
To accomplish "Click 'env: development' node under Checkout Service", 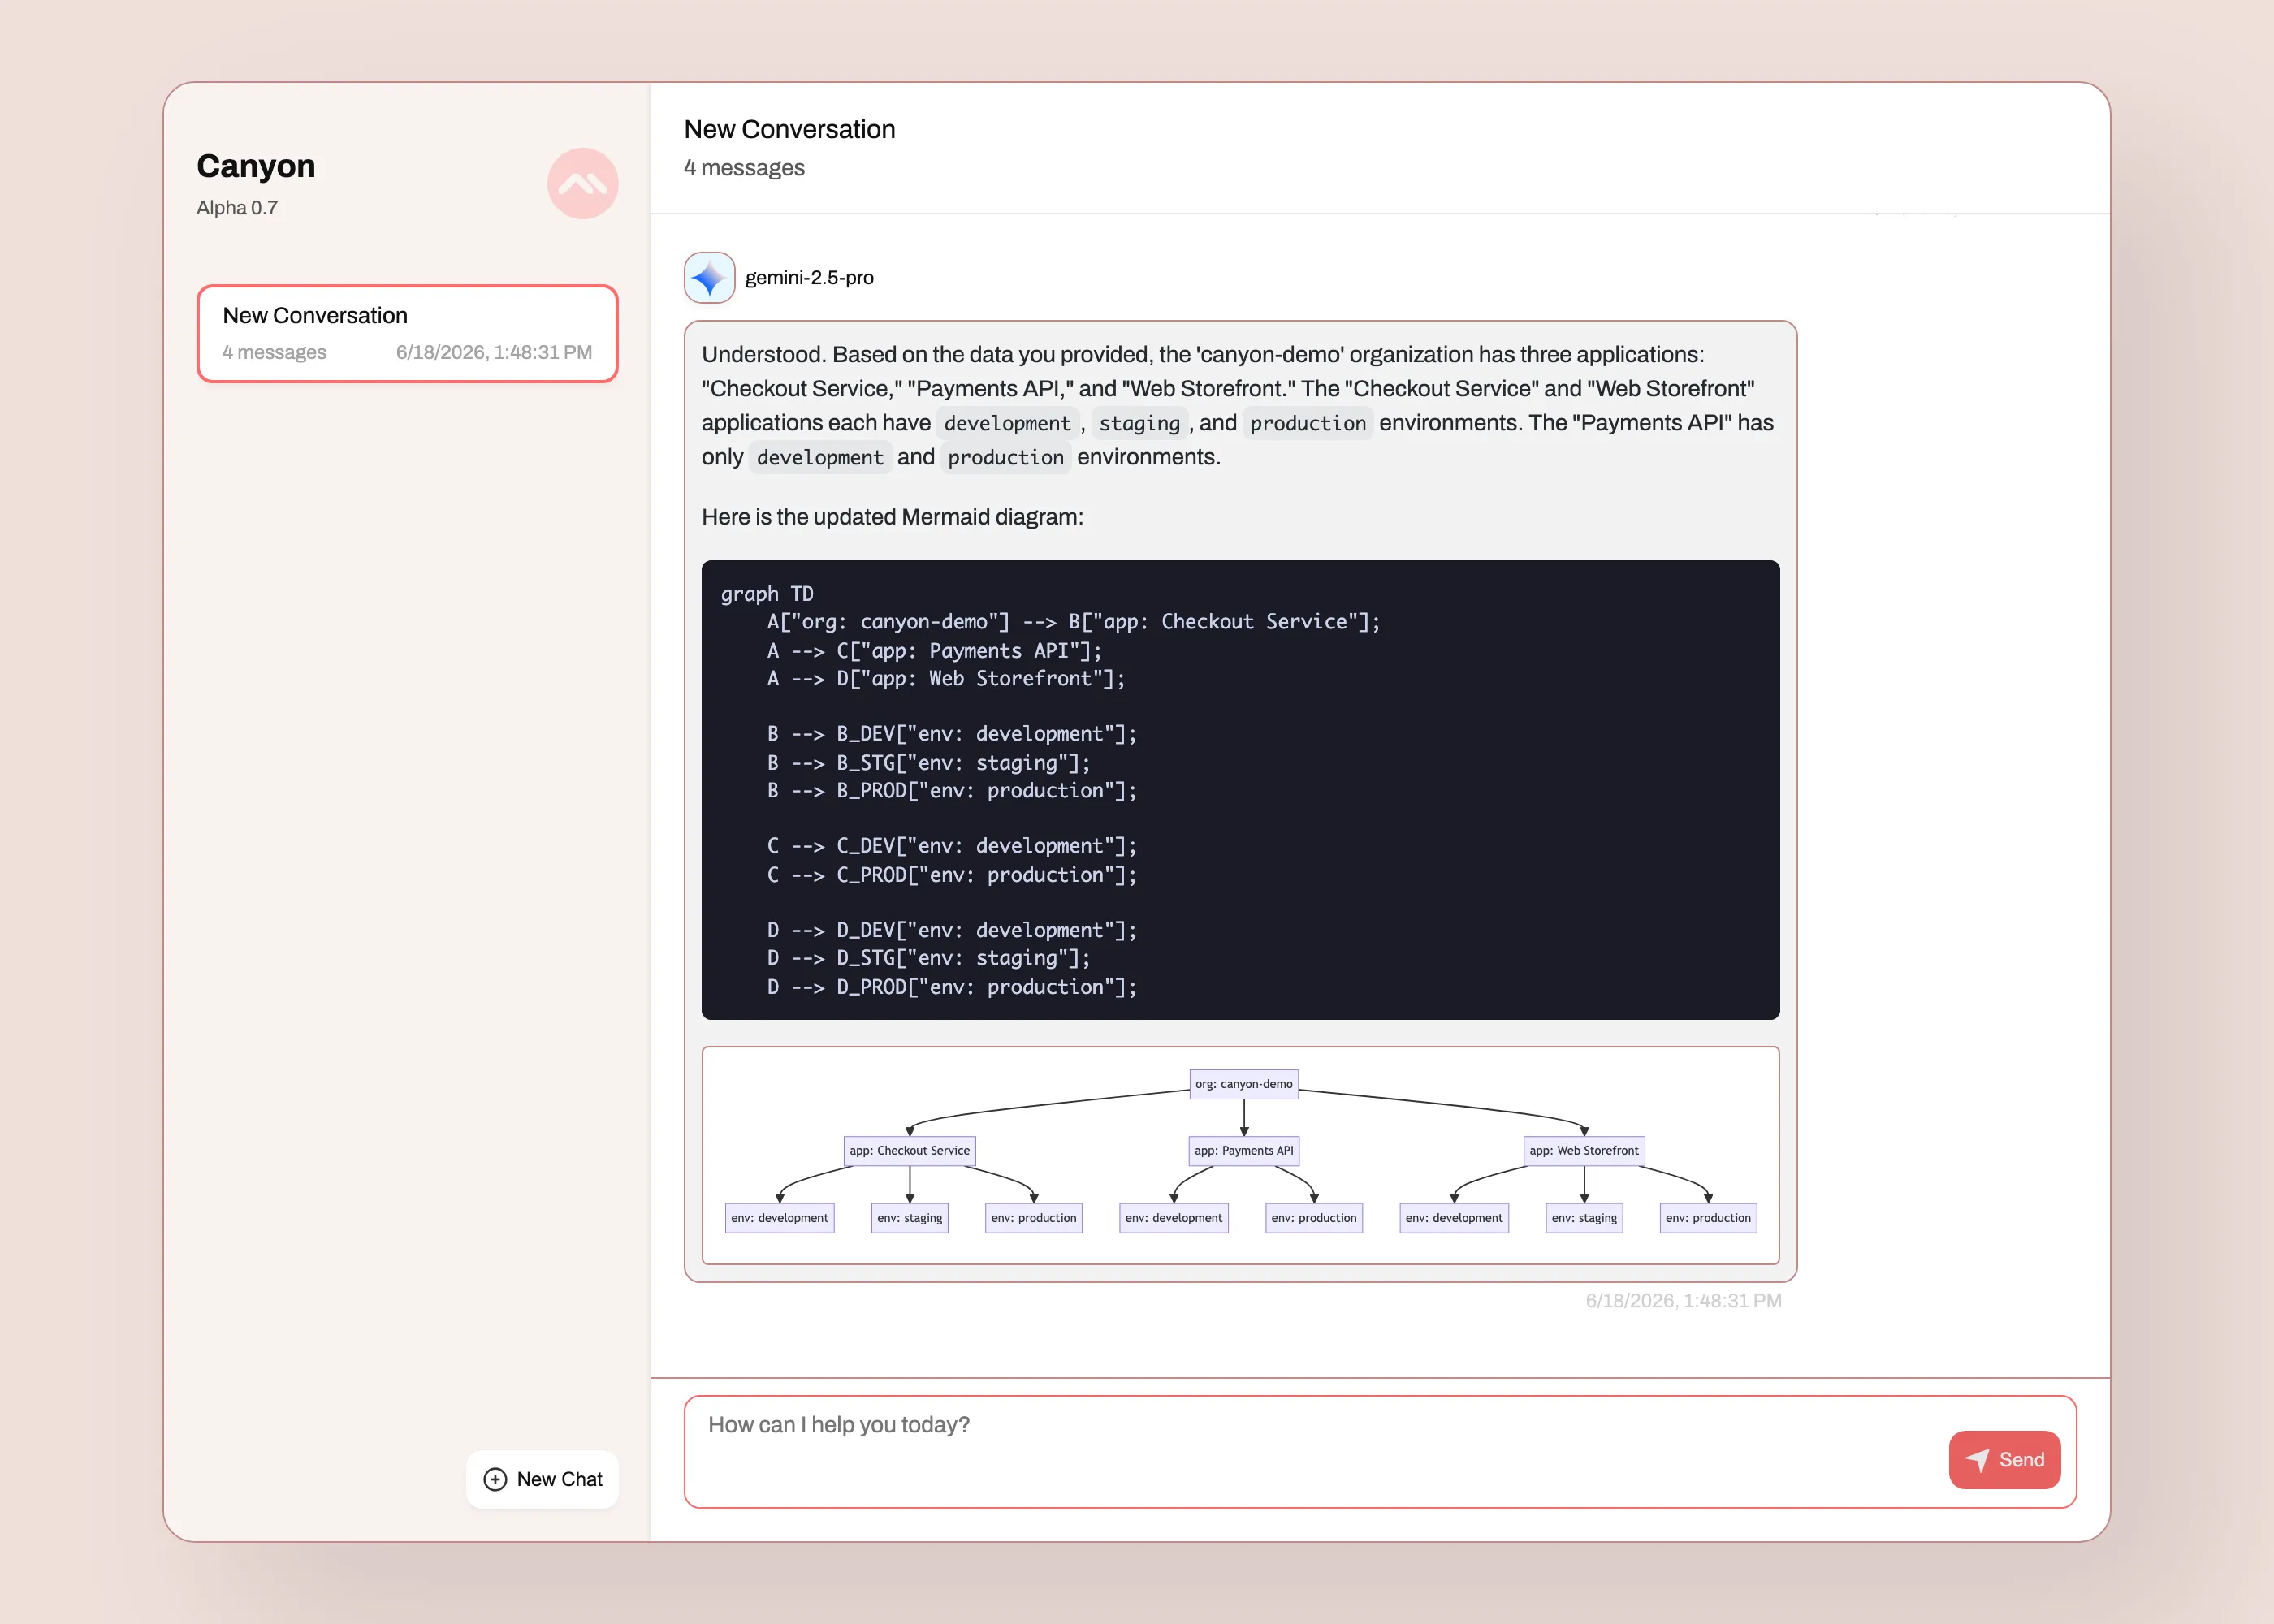I will (779, 1218).
